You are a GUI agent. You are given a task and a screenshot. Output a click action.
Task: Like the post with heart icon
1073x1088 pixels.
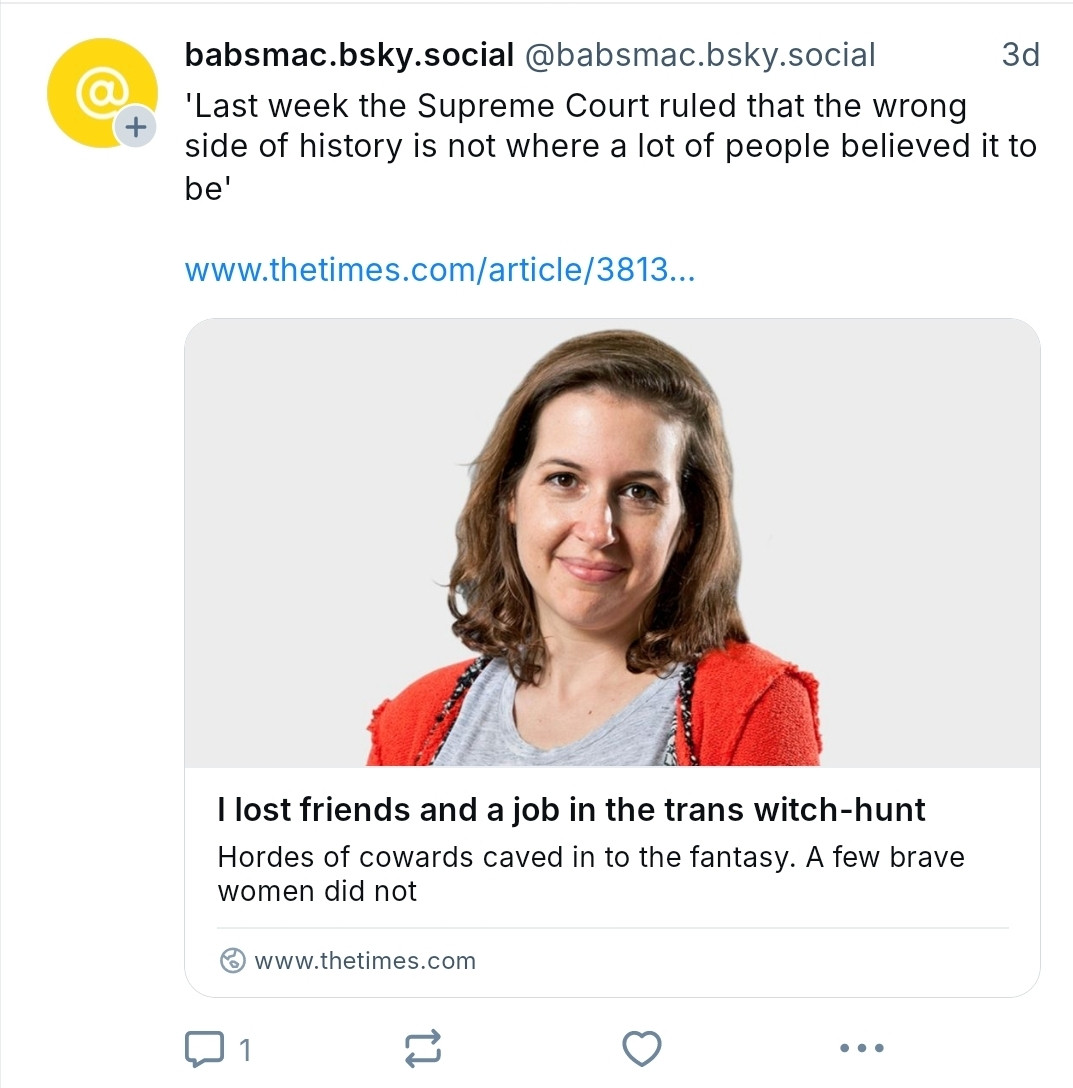point(641,1048)
